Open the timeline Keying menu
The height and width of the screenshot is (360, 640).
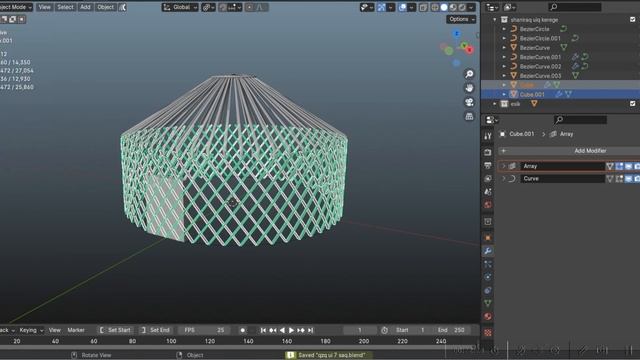coord(31,330)
